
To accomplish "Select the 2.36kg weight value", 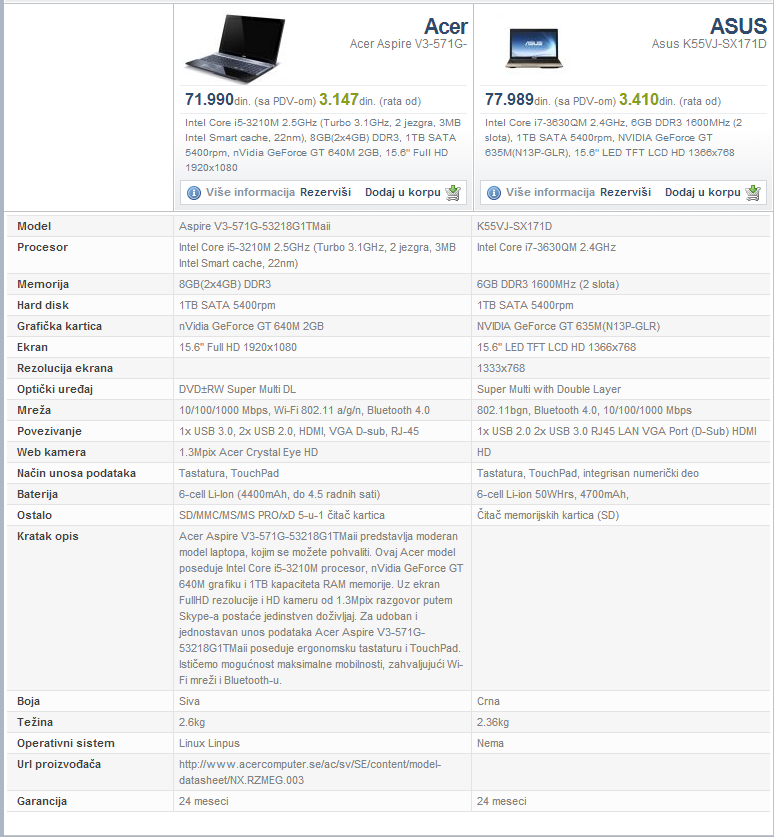I will tap(493, 722).
